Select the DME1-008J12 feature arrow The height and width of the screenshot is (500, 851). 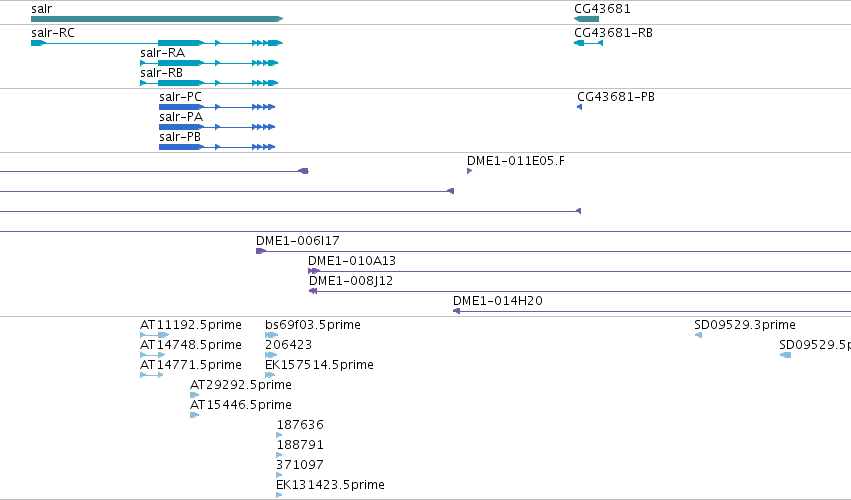313,291
